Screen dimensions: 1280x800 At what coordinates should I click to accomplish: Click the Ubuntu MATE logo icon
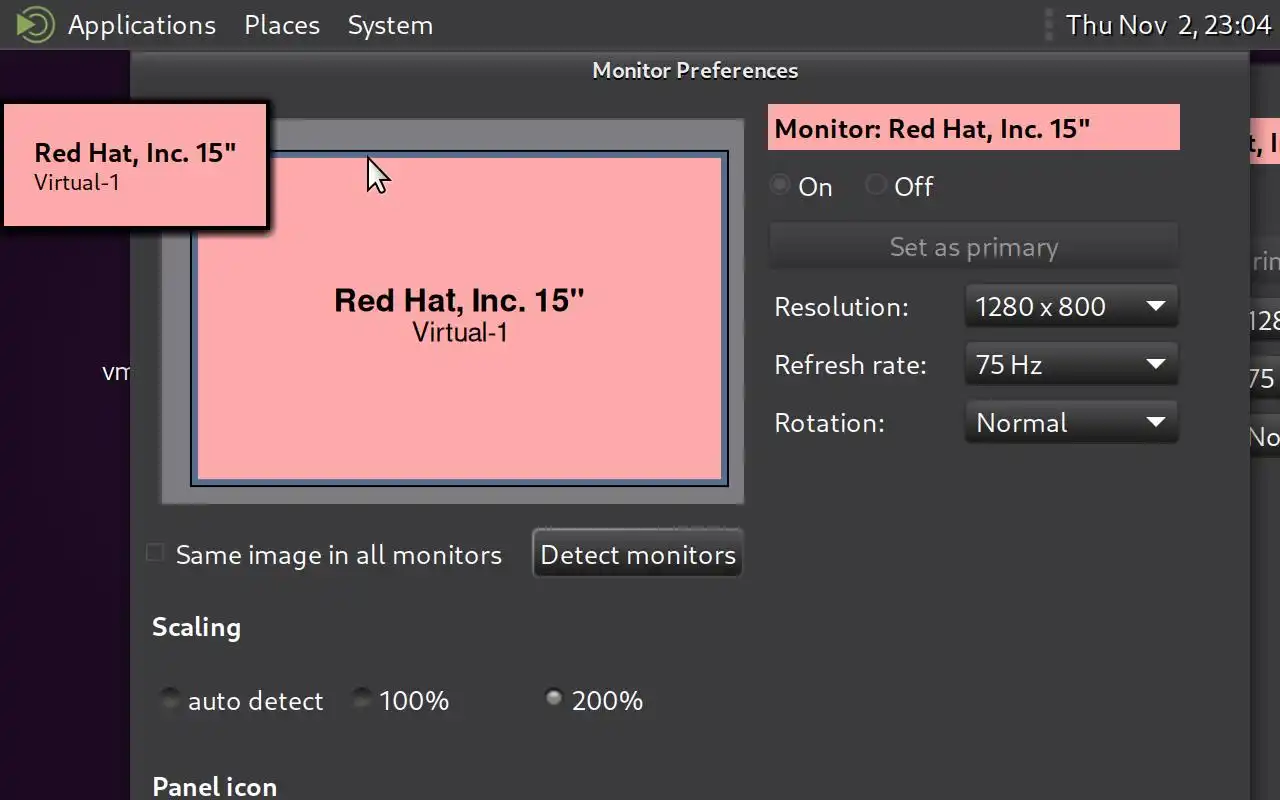pyautogui.click(x=36, y=25)
